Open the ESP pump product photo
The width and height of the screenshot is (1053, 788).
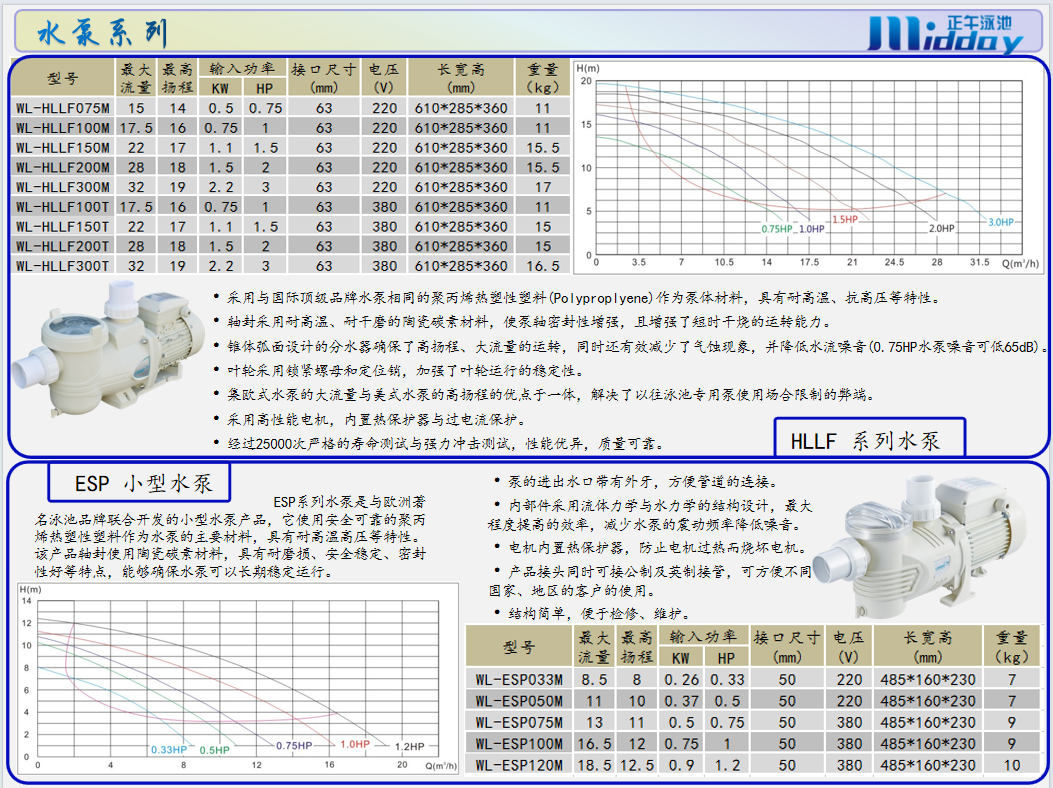pos(921,545)
